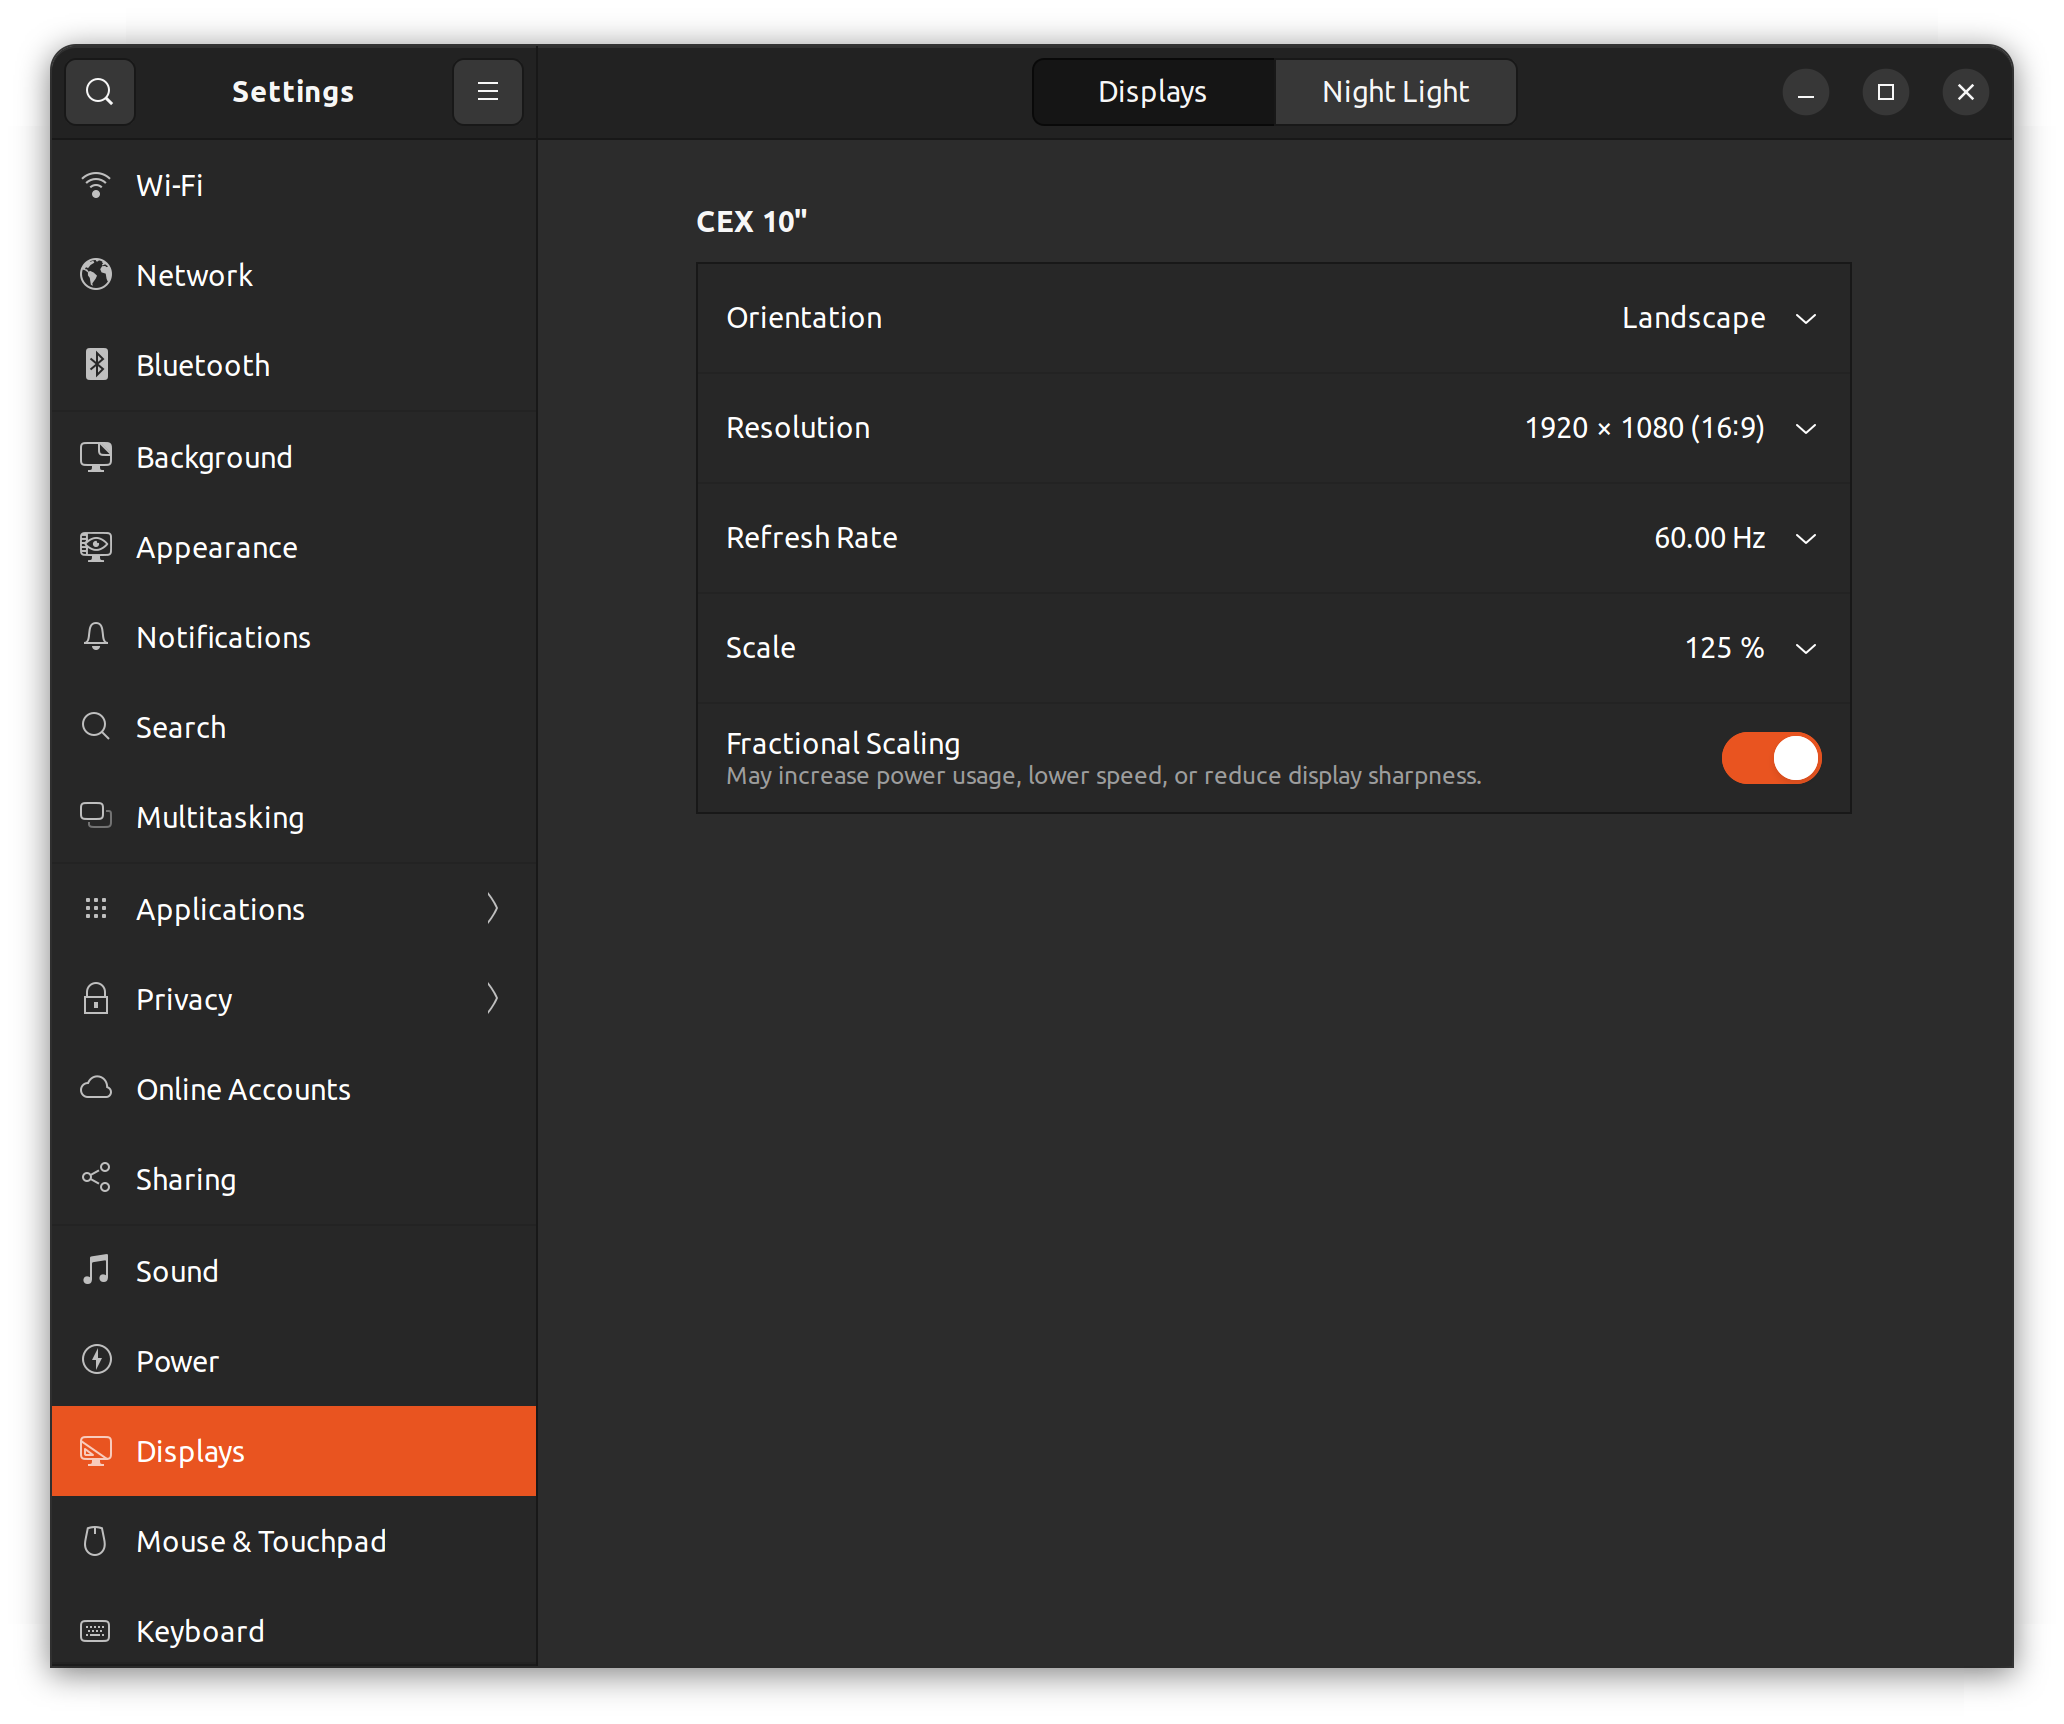Open Appearance settings
Viewport: 2064px width, 1724px height.
tap(294, 547)
